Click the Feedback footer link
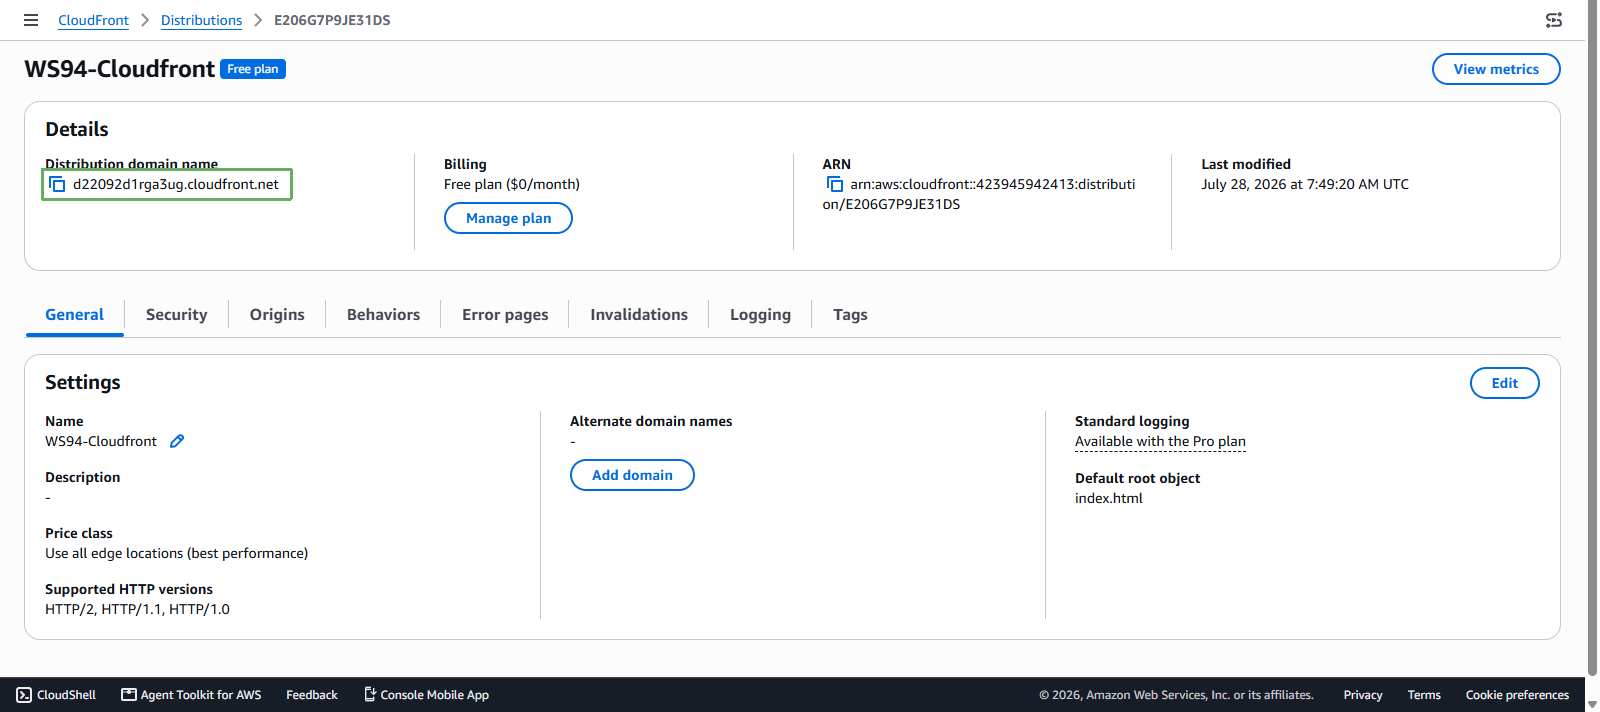Viewport: 1600px width, 712px height. pyautogui.click(x=312, y=695)
